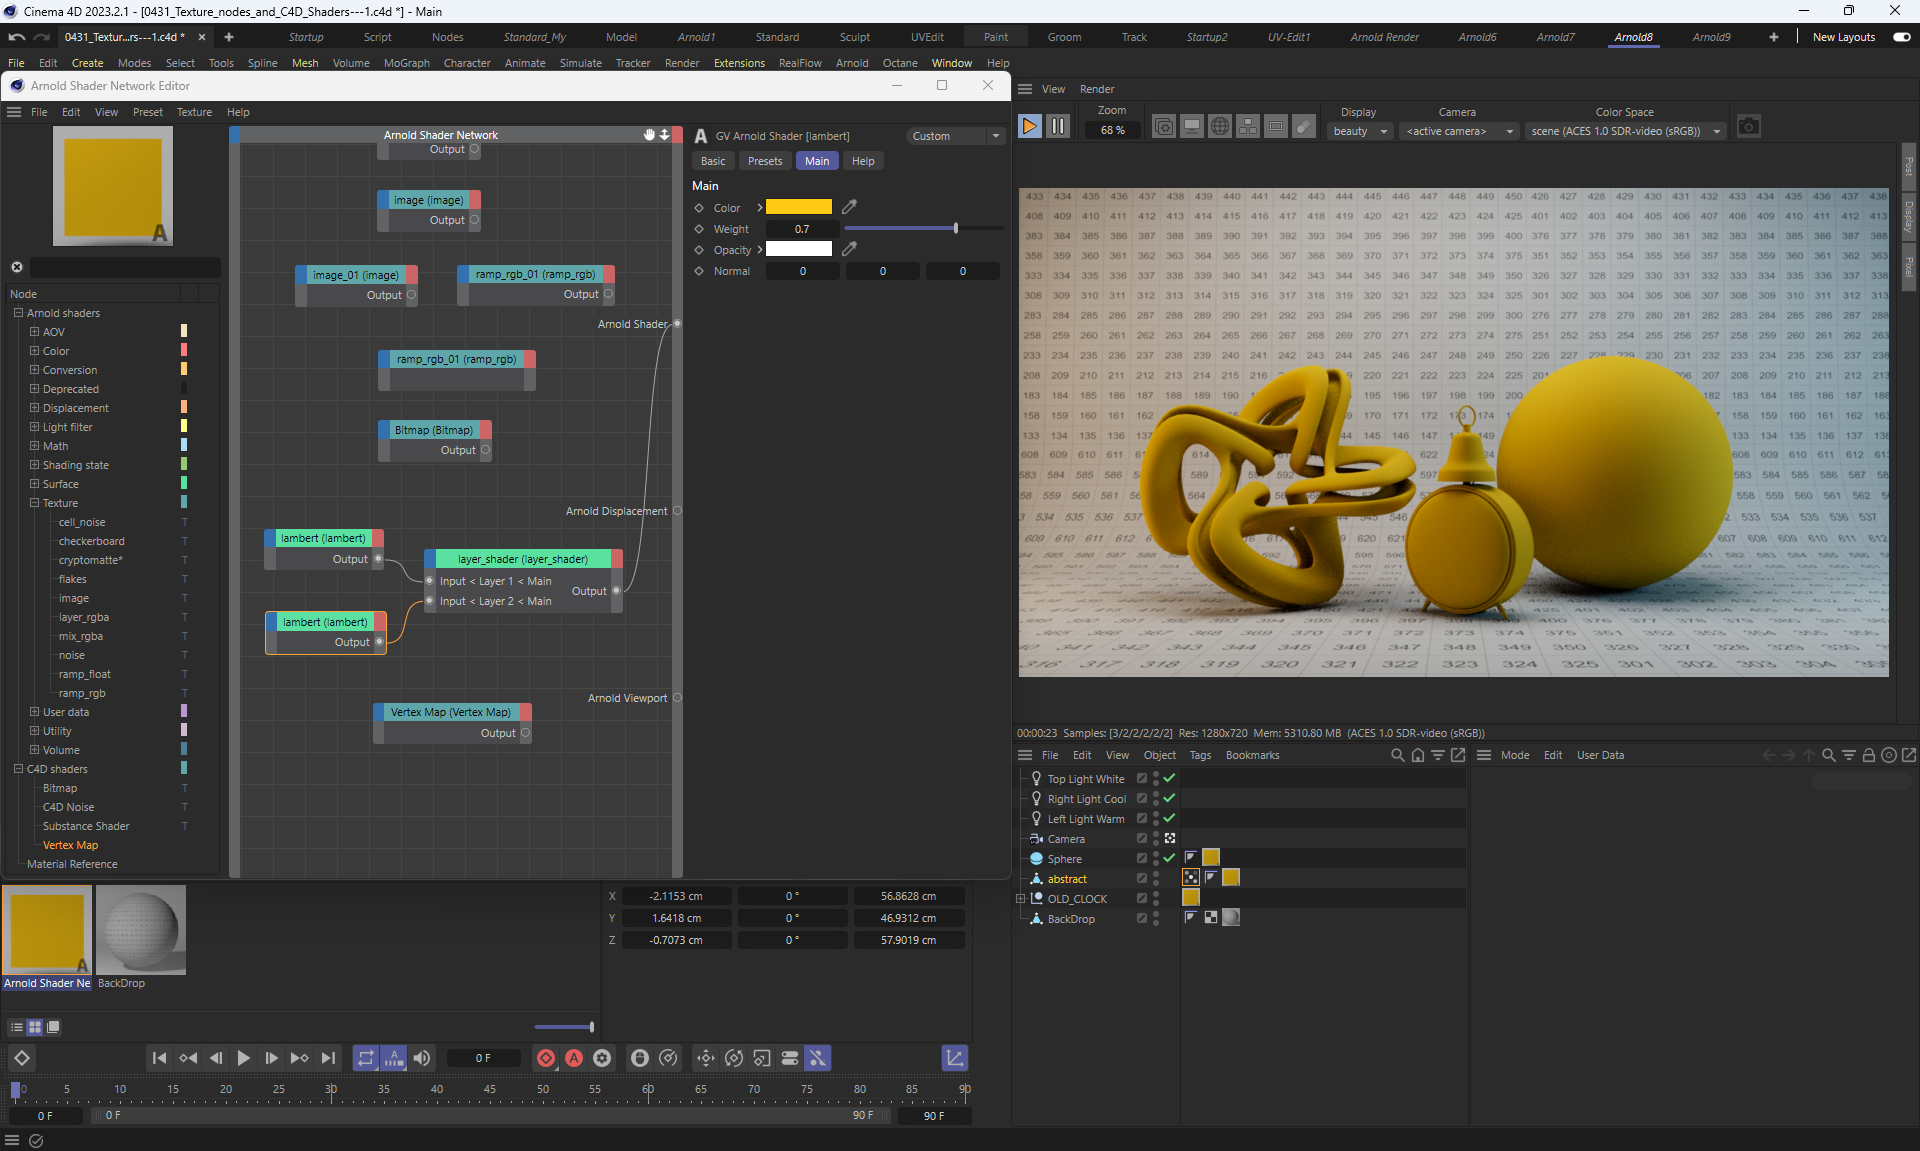Click the yellow Color swatch

(798, 207)
